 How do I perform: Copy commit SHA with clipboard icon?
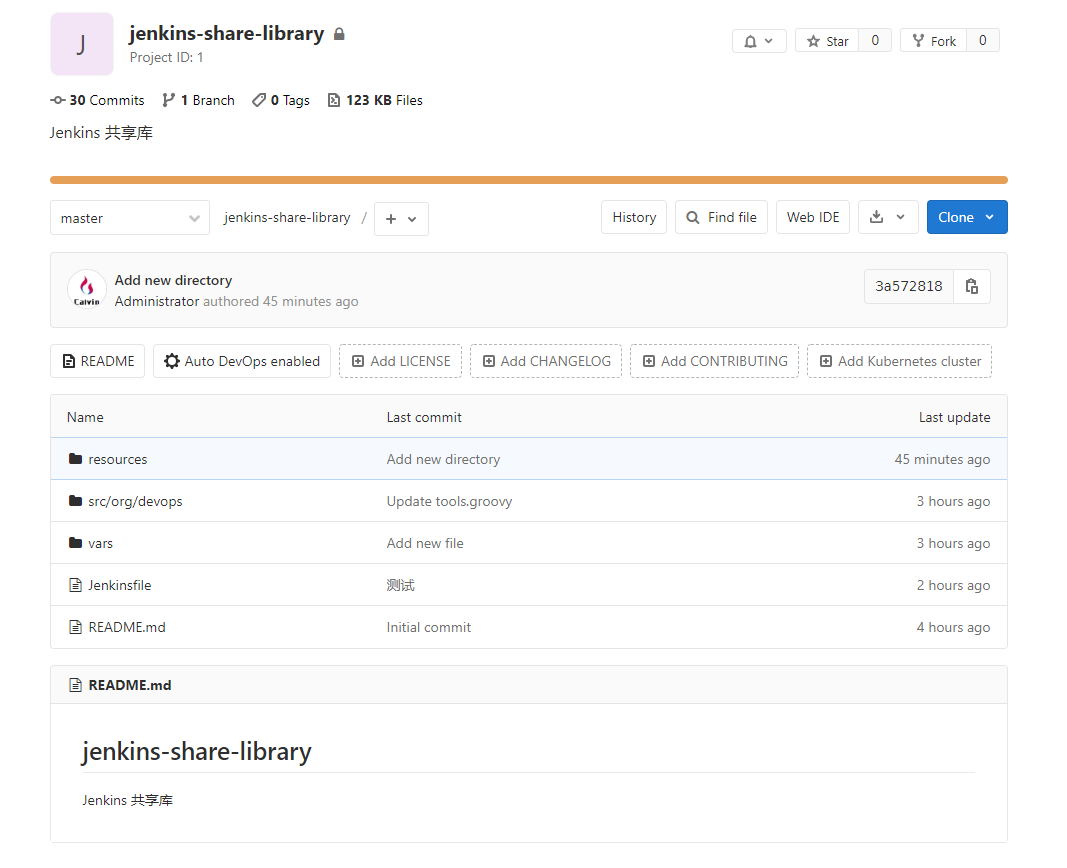click(972, 286)
